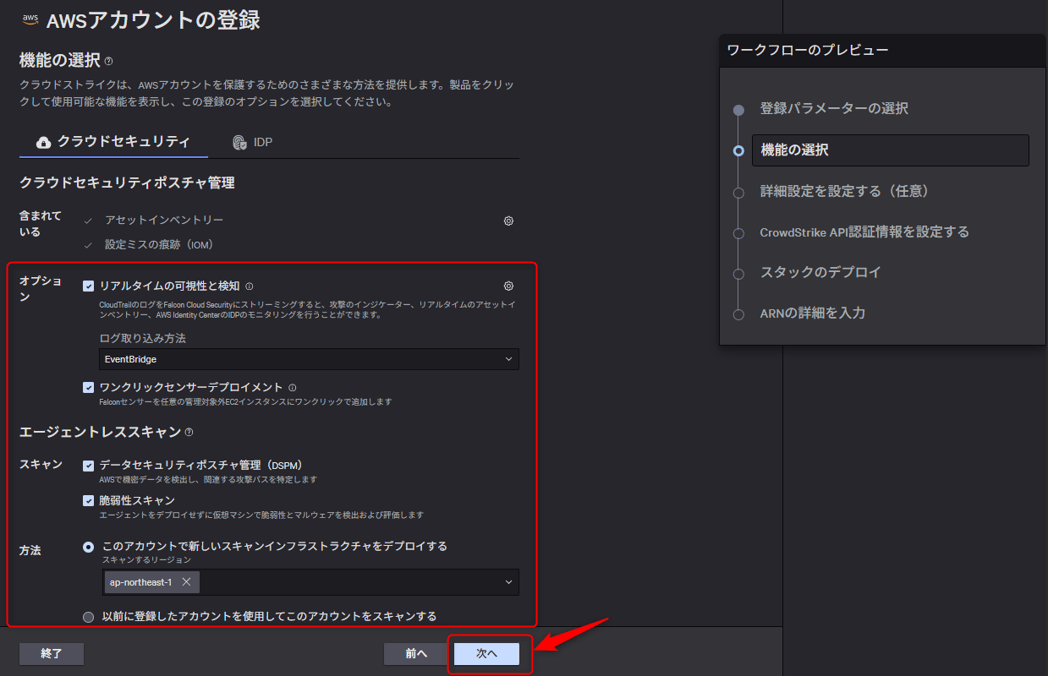Open the gear icon beside アセットインベントリー
Screen dimensions: 1048x676
tap(507, 219)
